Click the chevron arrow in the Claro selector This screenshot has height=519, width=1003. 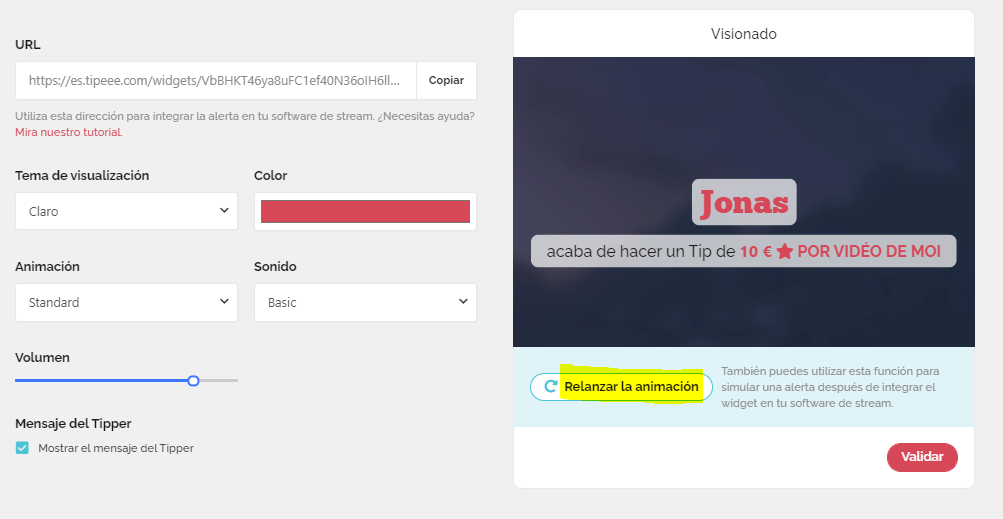coord(223,211)
